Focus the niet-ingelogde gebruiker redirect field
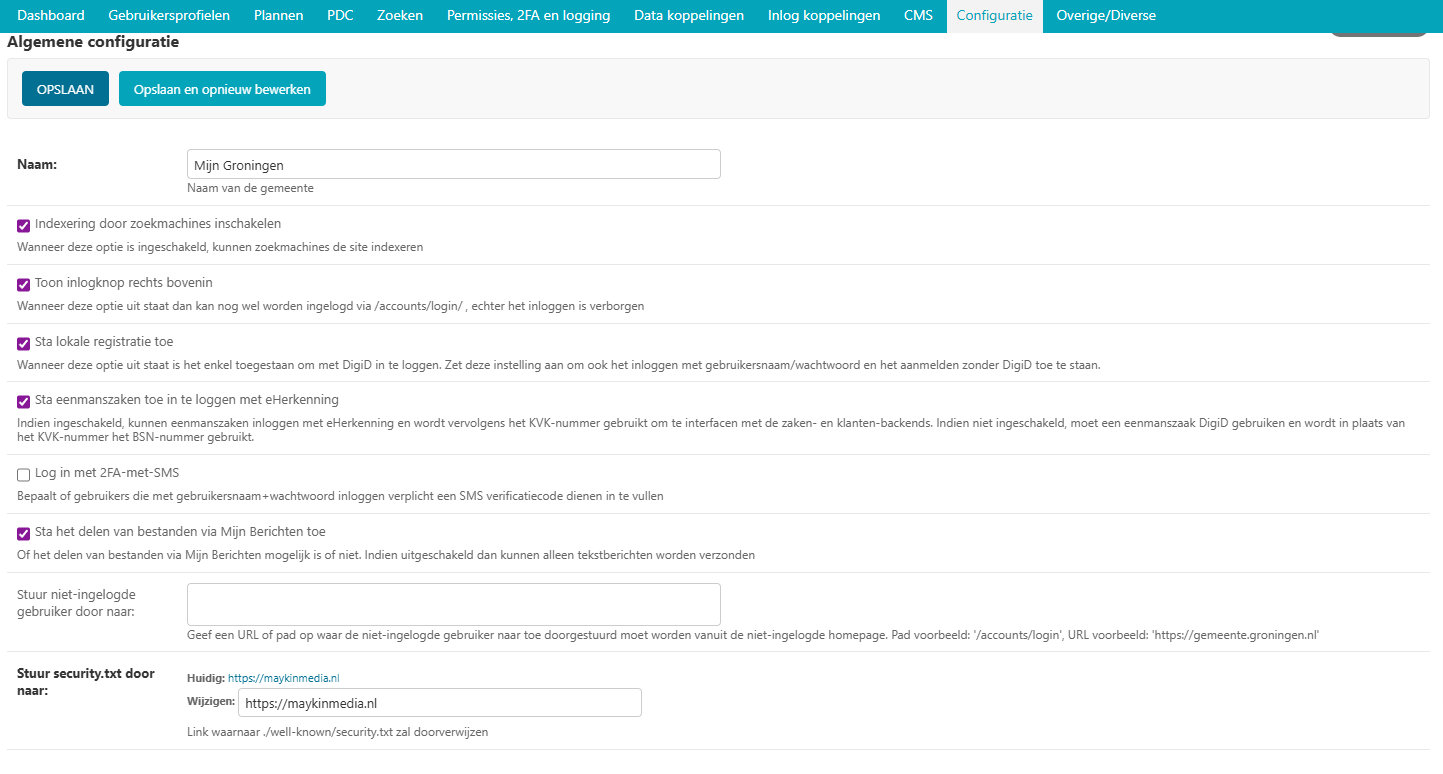This screenshot has height=774, width=1443. [453, 604]
